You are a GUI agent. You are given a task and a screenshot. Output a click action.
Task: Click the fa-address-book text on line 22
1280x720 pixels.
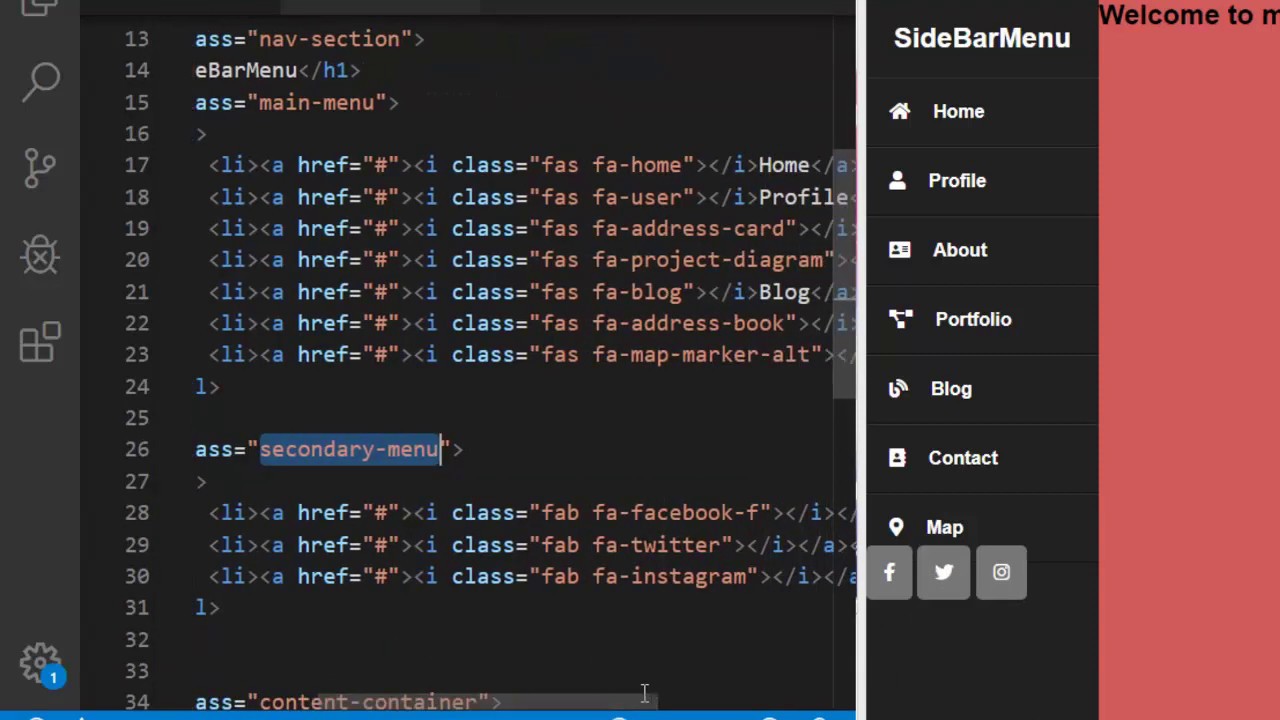(x=688, y=323)
